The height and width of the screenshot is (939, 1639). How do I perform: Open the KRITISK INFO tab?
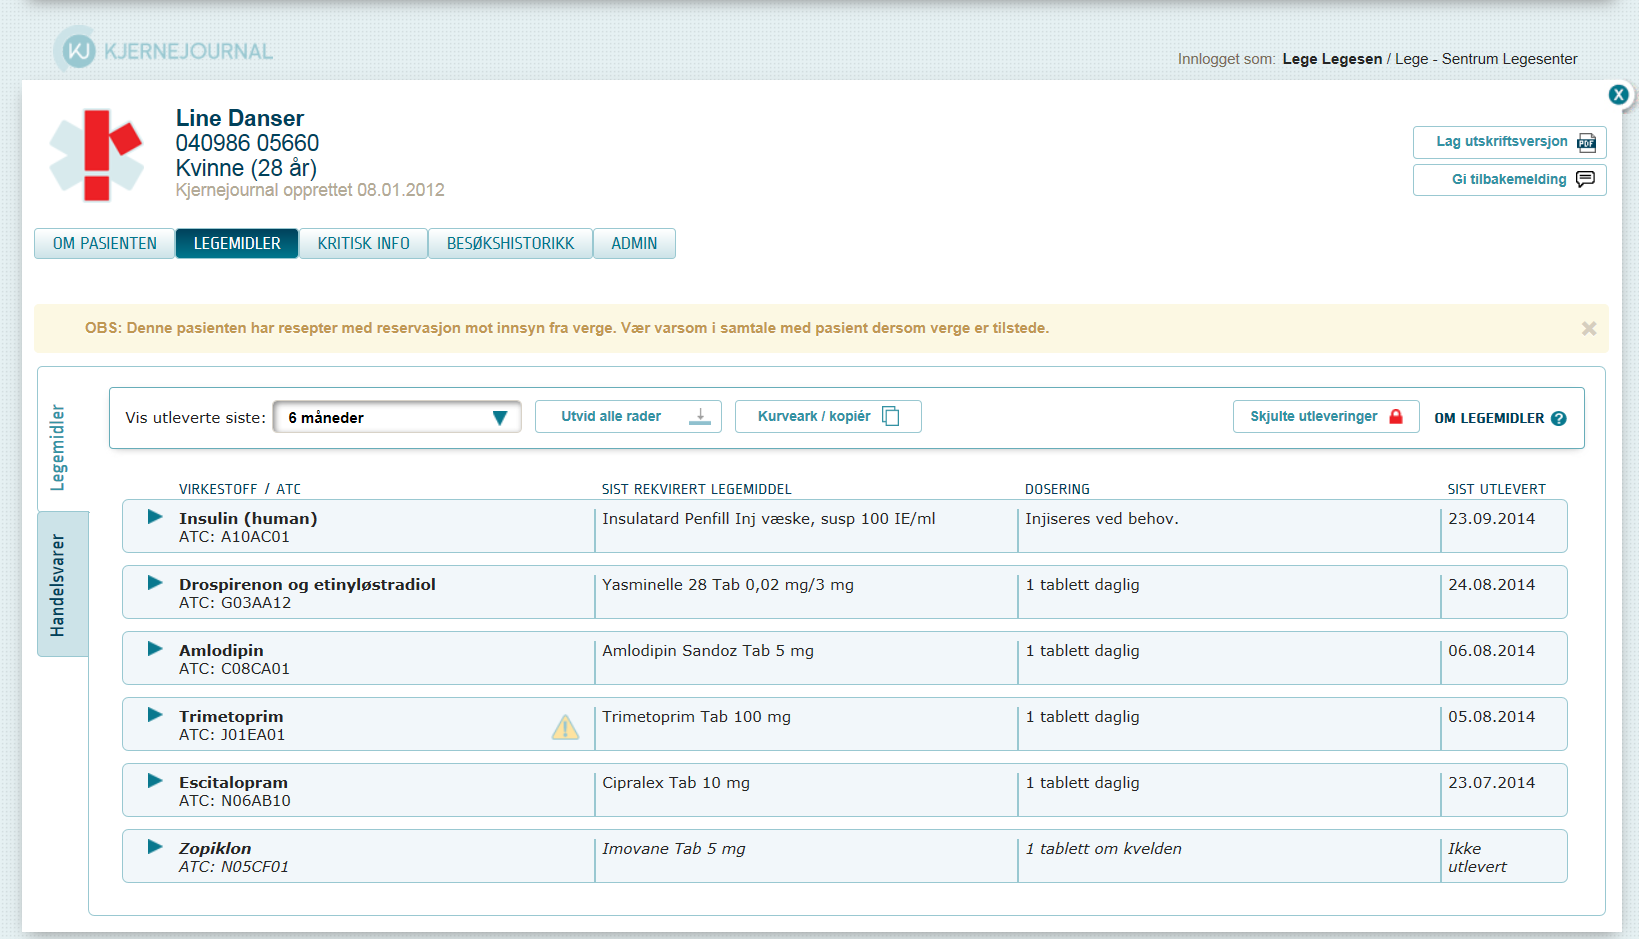(x=364, y=244)
